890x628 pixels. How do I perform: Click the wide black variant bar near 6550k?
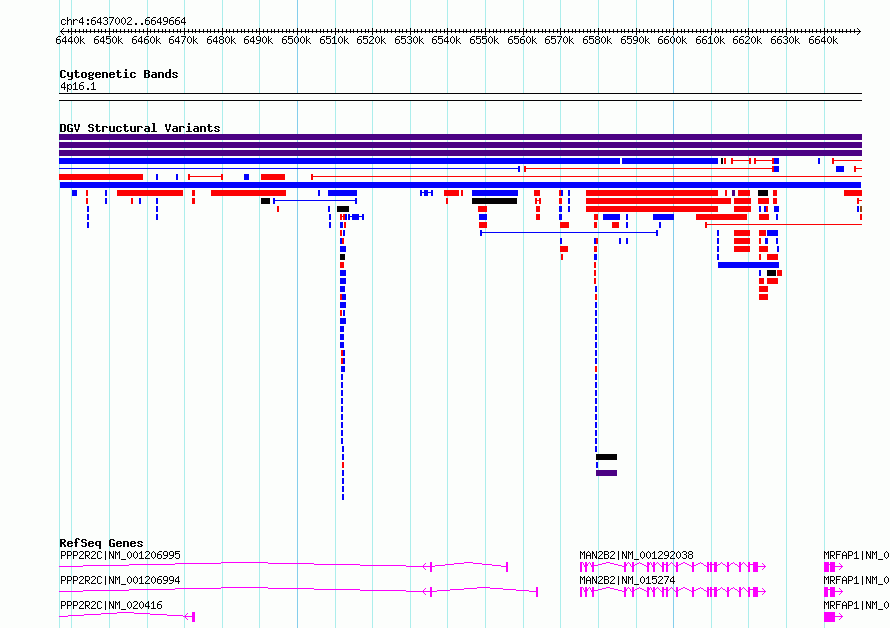coord(494,201)
